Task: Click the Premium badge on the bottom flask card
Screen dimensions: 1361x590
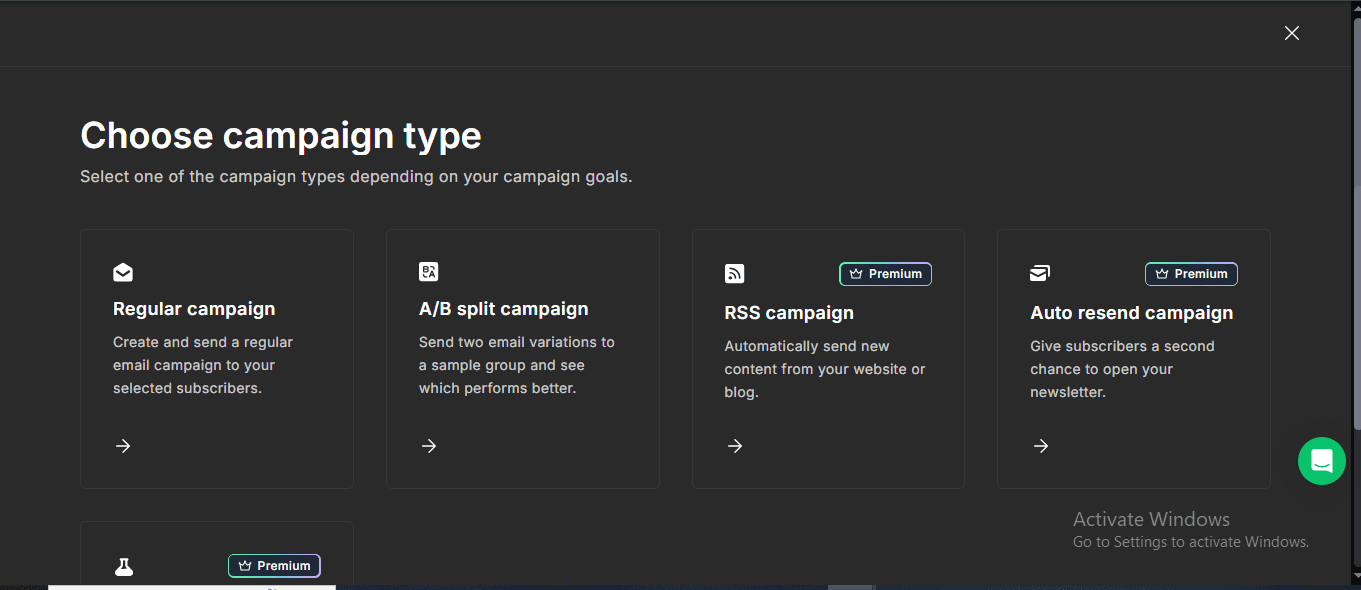Action: [274, 566]
